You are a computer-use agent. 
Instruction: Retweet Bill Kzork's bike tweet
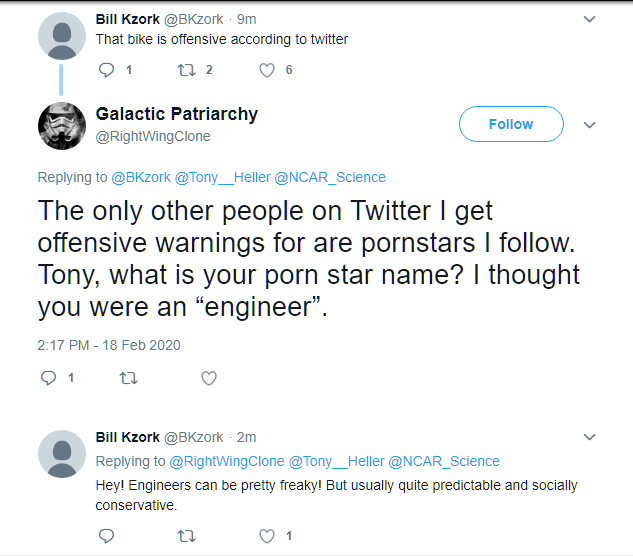point(186,70)
